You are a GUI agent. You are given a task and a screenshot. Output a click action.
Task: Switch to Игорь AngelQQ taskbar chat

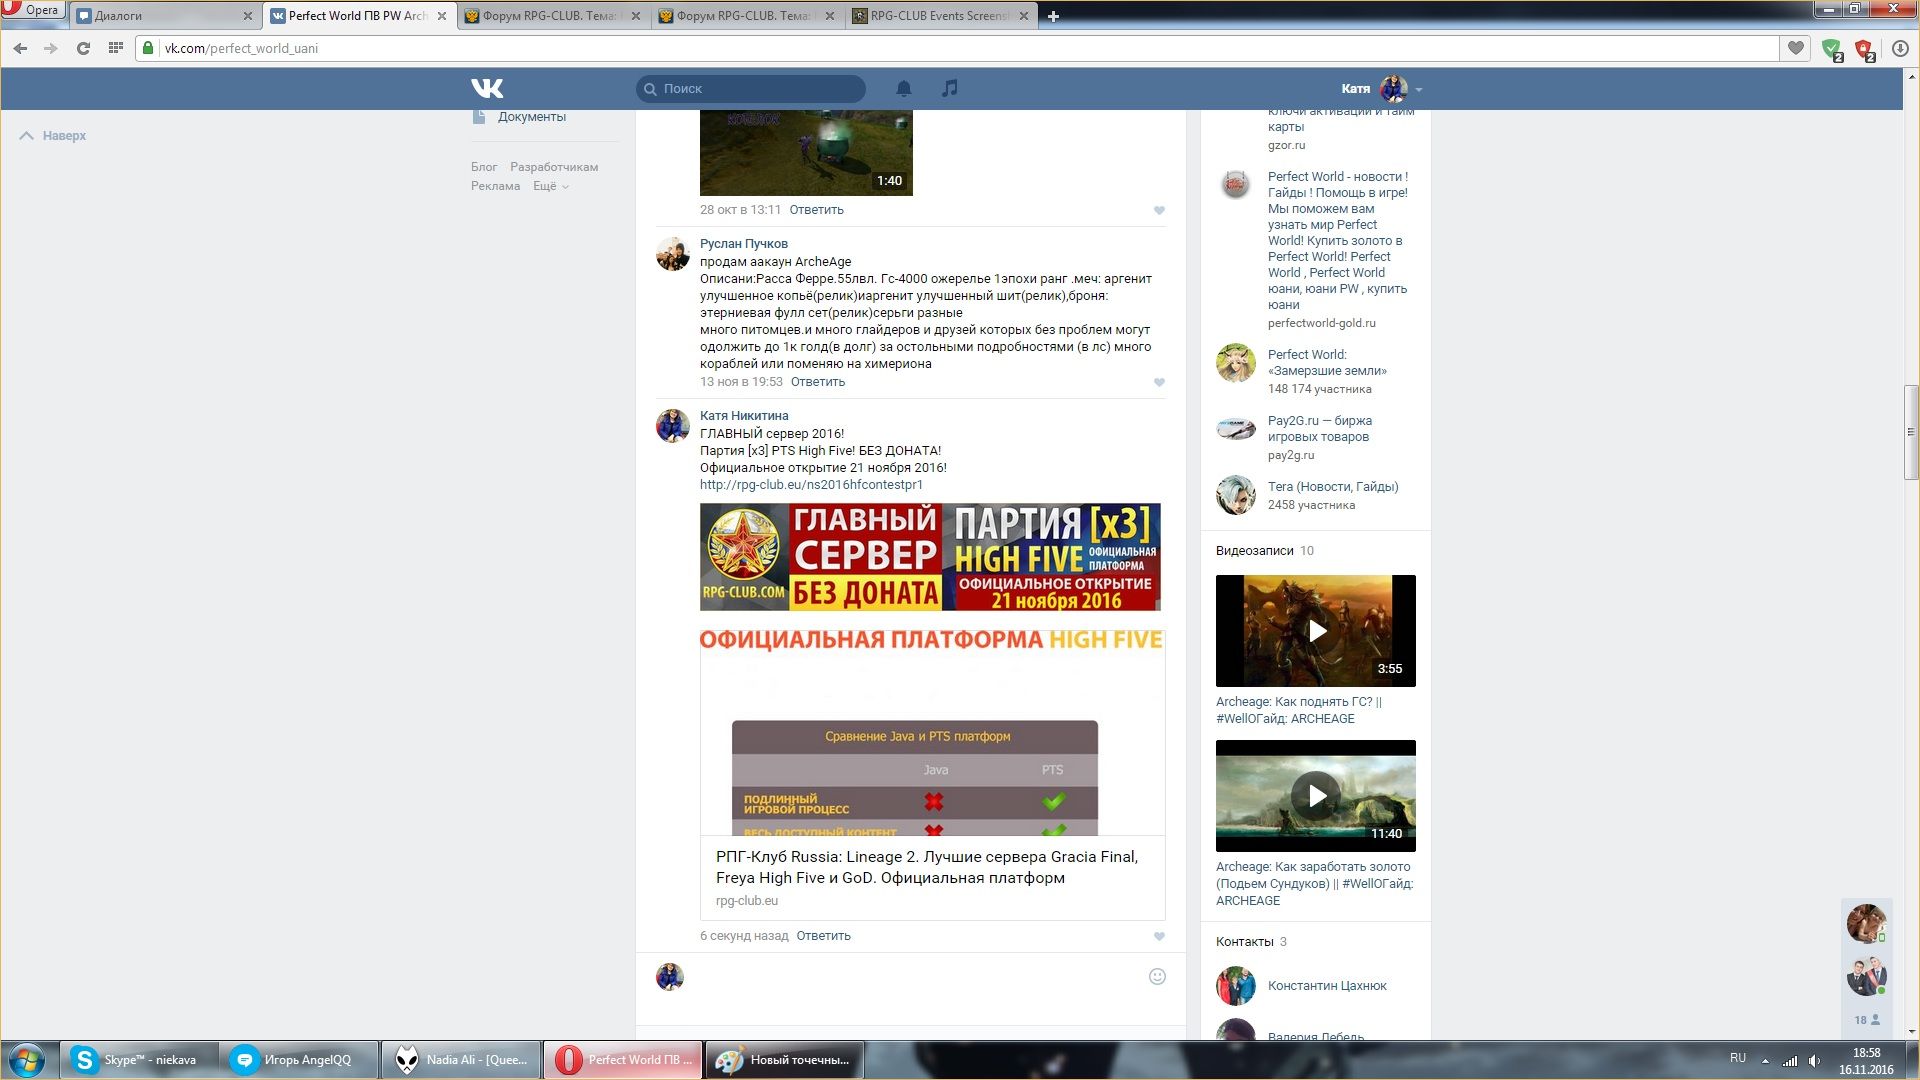pyautogui.click(x=298, y=1060)
